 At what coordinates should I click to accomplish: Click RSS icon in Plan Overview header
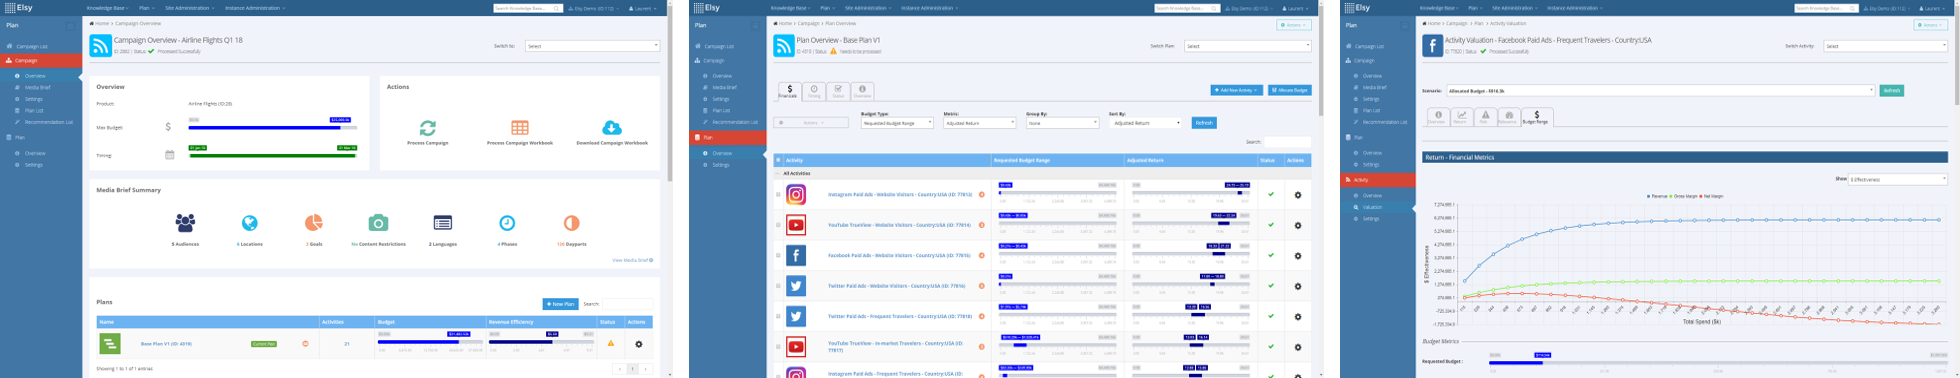click(784, 46)
